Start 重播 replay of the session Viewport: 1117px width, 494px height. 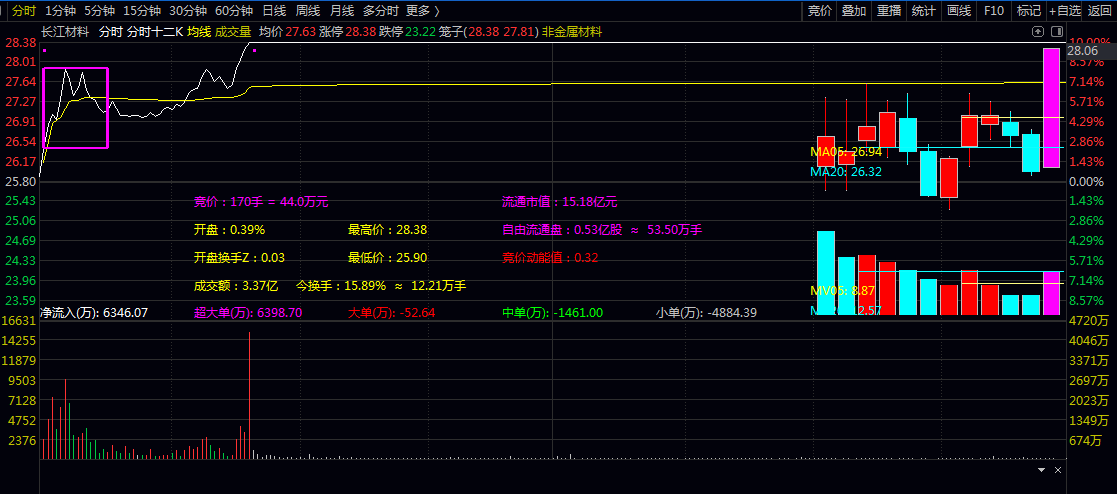coord(888,10)
